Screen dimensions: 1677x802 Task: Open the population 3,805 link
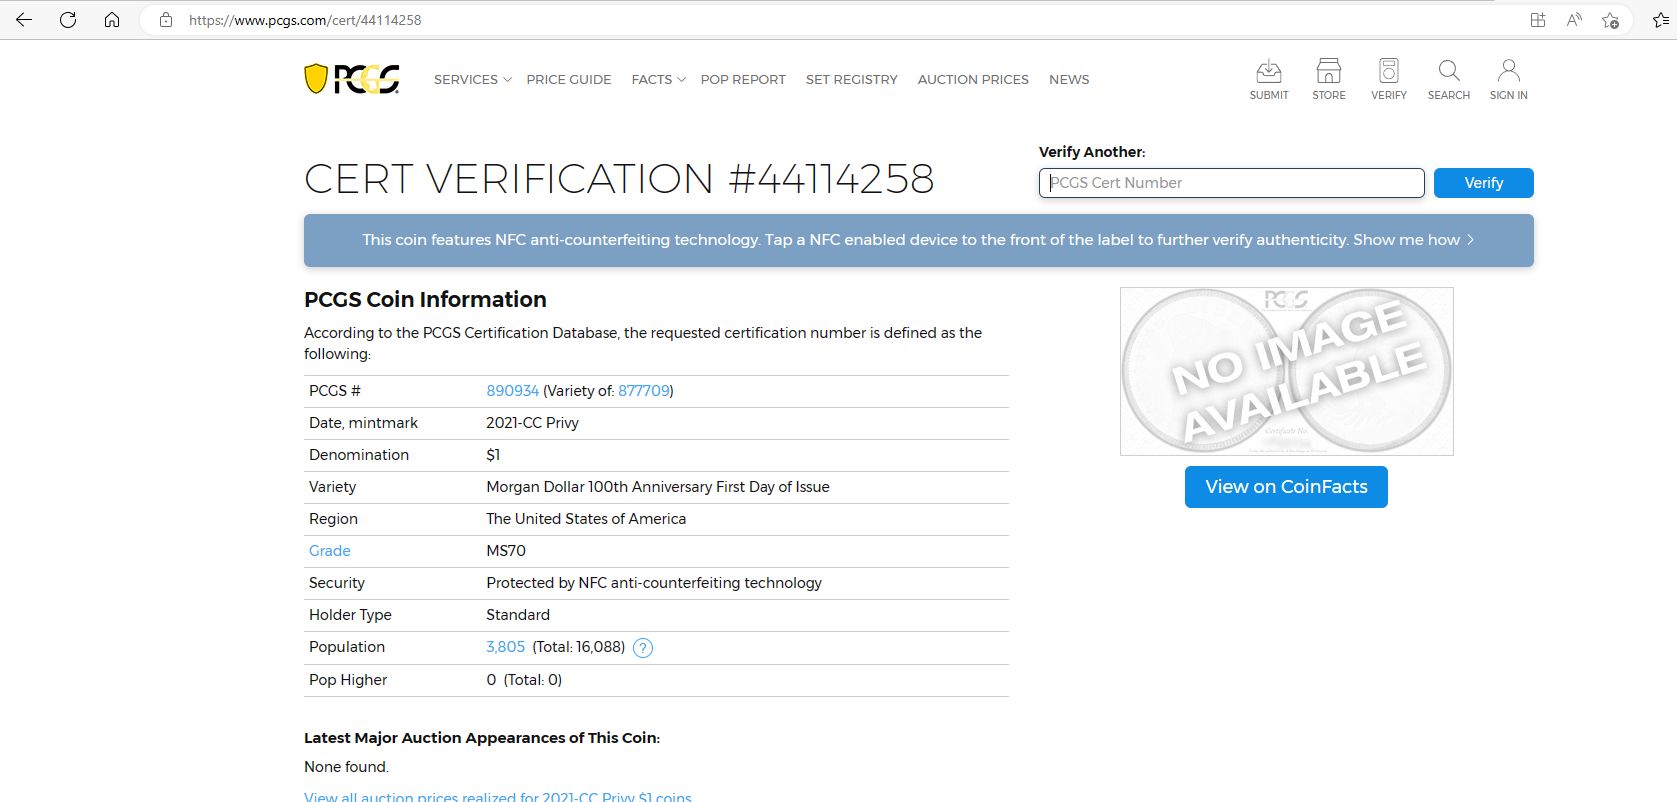click(505, 647)
